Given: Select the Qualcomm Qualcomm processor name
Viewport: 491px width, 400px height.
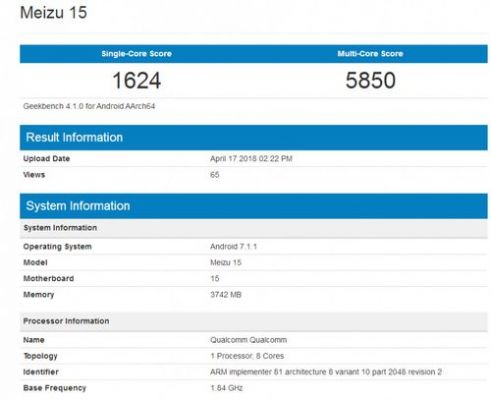Looking at the screenshot, I should pyautogui.click(x=248, y=340).
